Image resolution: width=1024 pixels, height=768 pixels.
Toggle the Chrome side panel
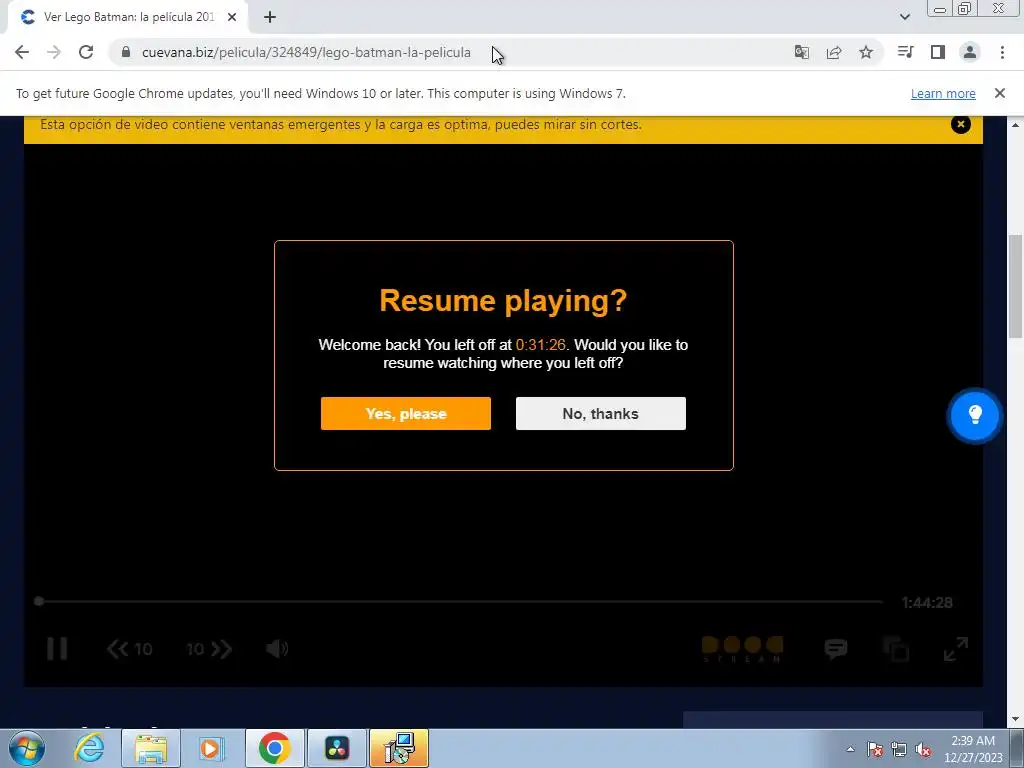[938, 52]
